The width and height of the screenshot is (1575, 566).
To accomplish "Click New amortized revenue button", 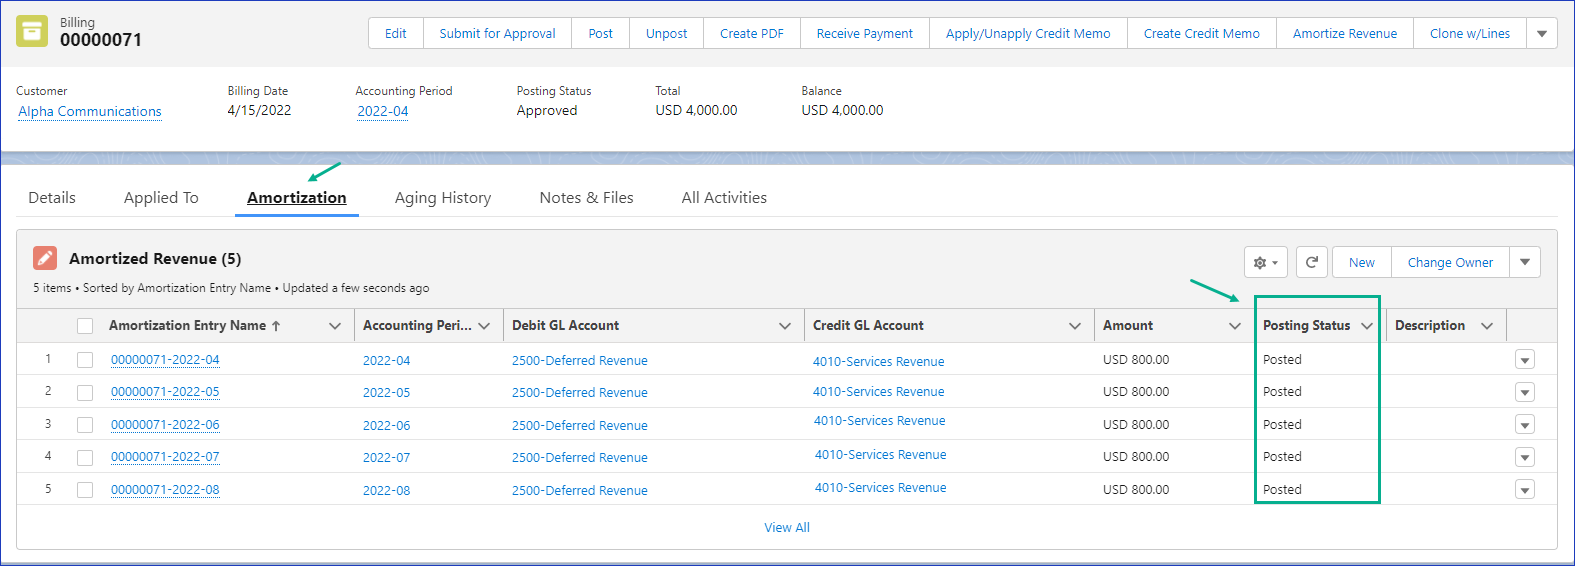I will pos(1362,262).
